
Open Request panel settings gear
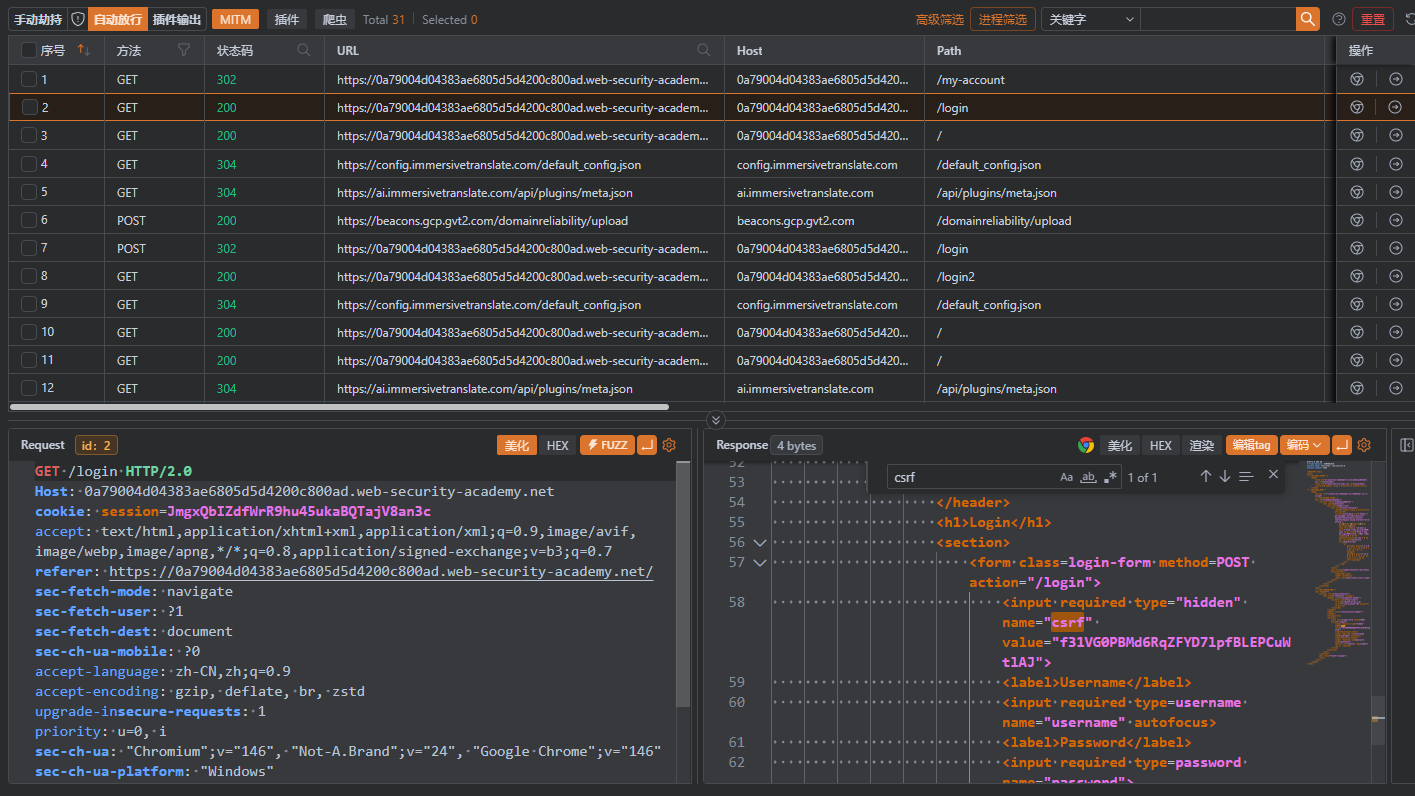669,445
